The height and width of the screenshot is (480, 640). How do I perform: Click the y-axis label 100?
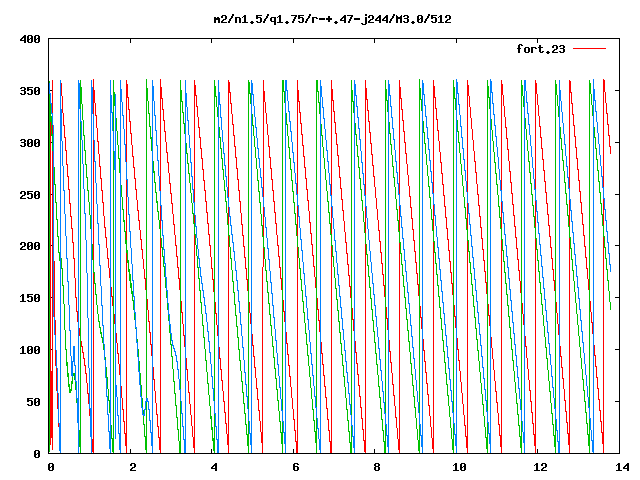tap(30, 350)
